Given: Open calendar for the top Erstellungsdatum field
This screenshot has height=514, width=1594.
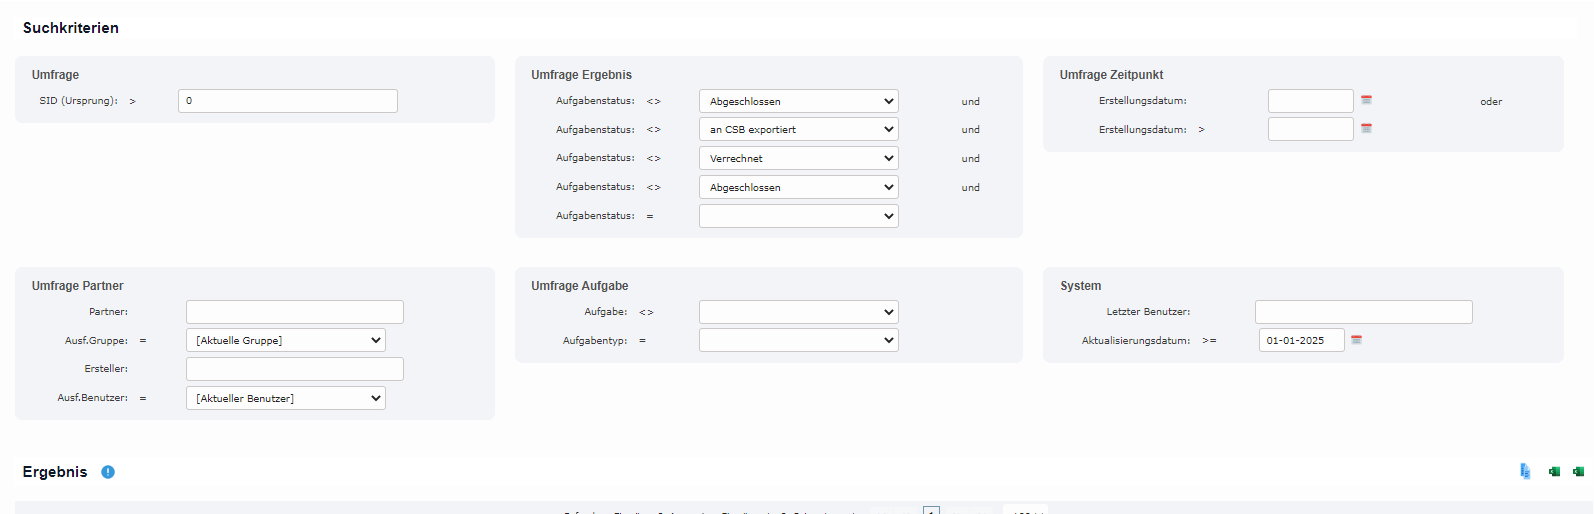Looking at the screenshot, I should (1366, 100).
